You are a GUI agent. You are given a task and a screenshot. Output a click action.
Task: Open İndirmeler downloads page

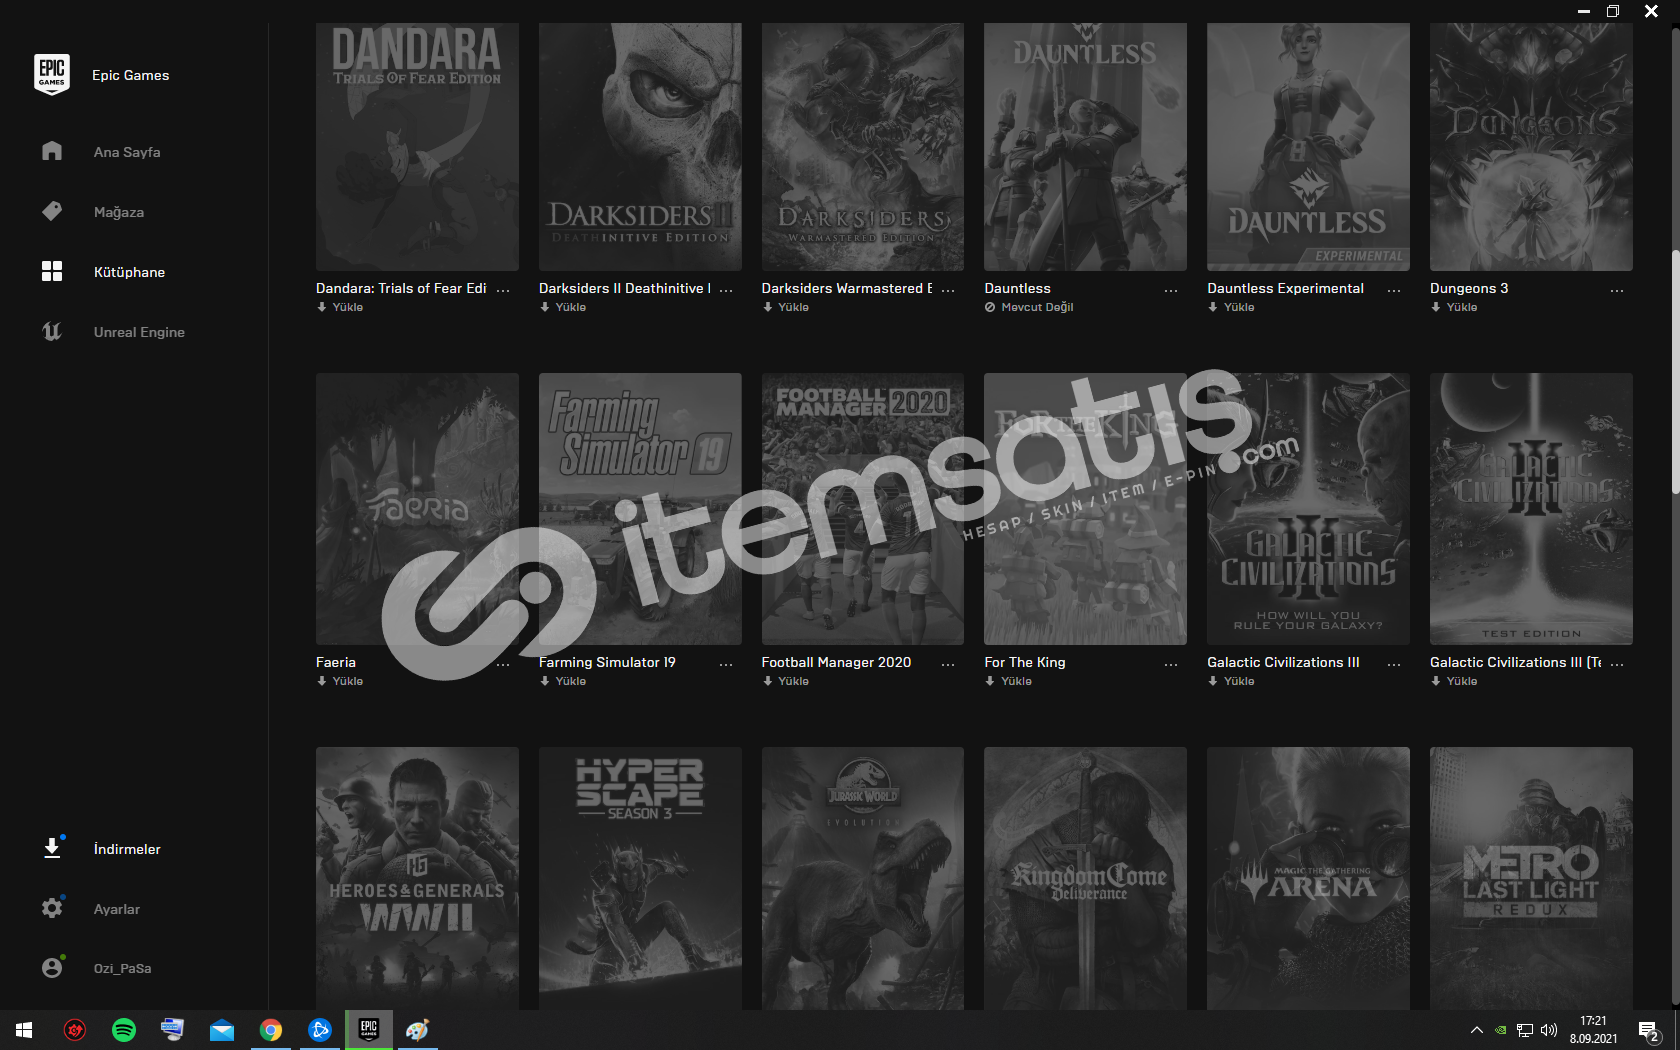127,849
